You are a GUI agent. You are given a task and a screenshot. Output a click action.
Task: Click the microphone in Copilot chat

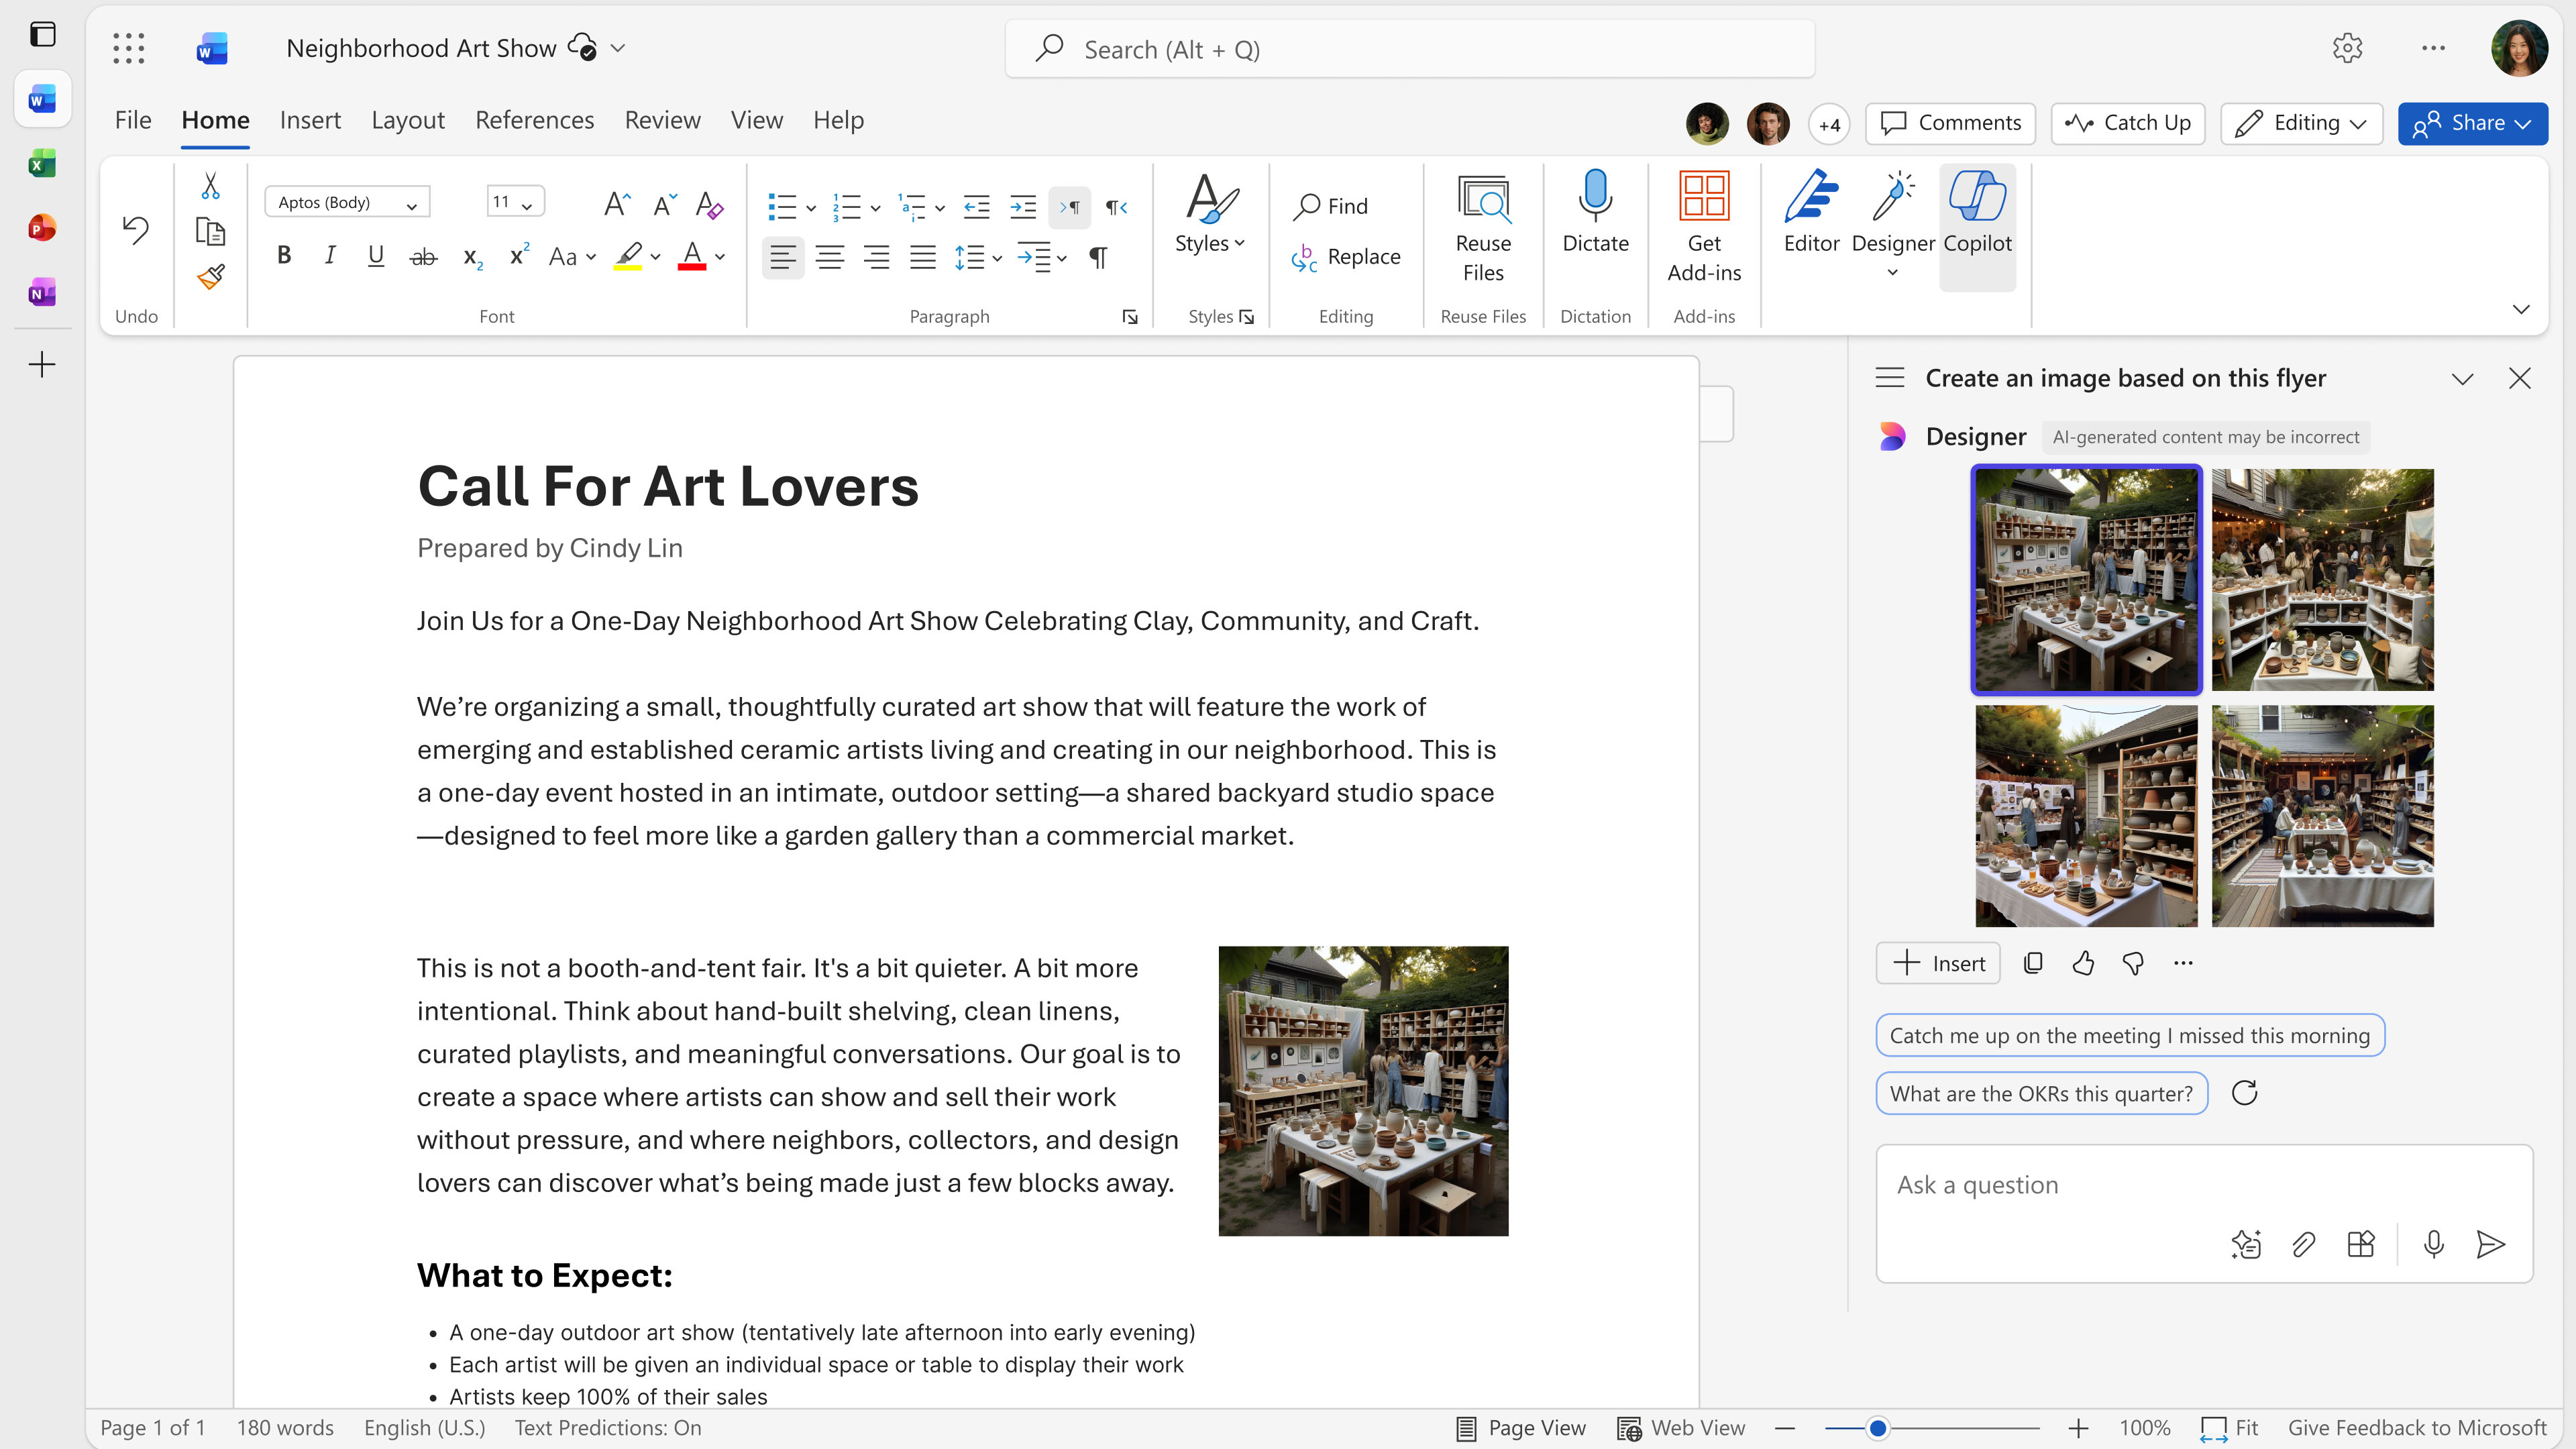[x=2434, y=1244]
